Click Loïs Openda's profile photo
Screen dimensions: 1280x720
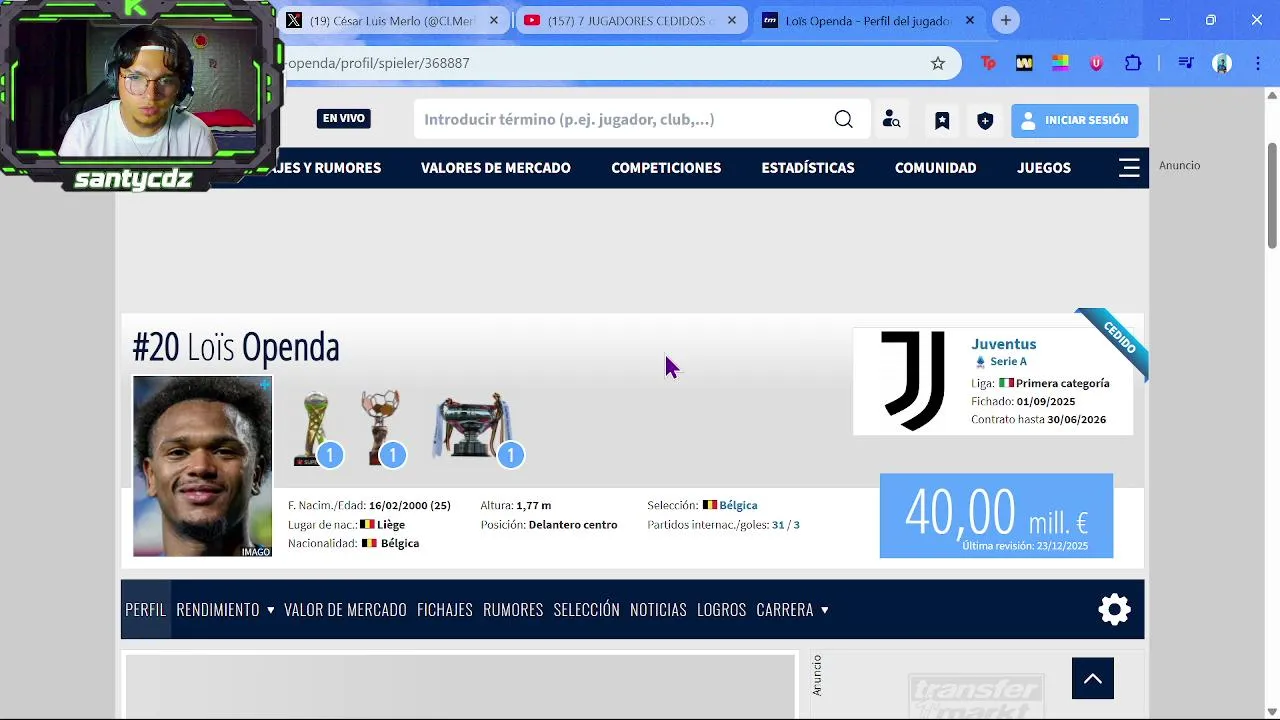coord(202,466)
